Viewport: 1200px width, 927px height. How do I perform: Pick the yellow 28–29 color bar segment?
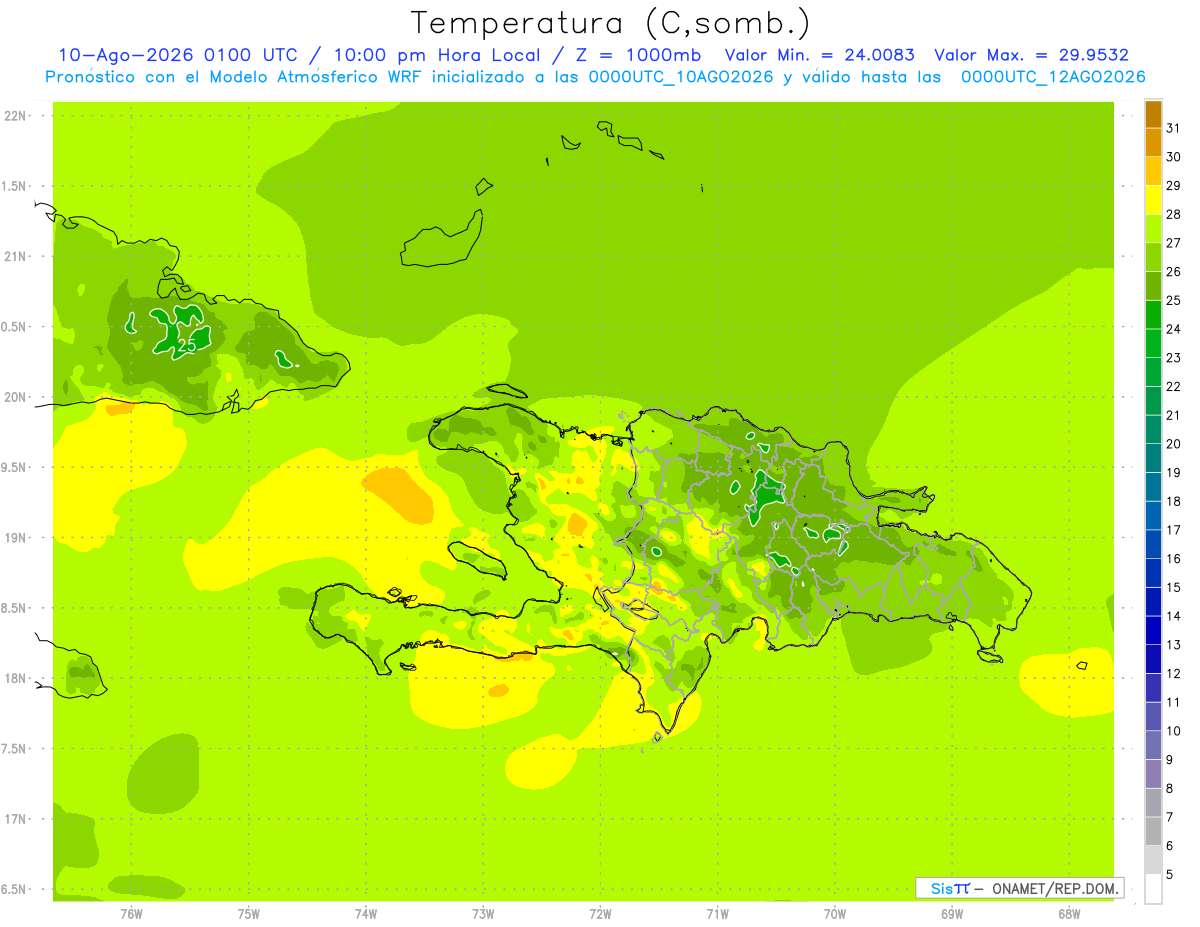click(1153, 199)
